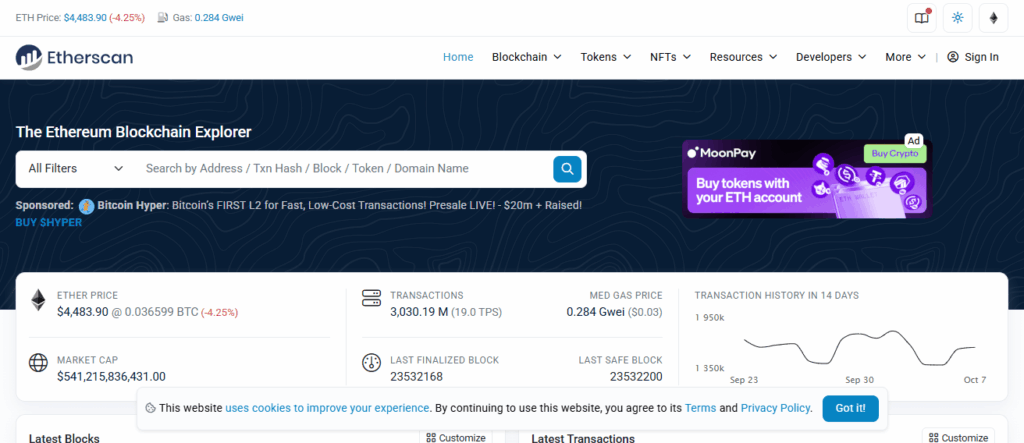Open the NFTs menu
Screen dimensions: 1024x443
click(671, 57)
